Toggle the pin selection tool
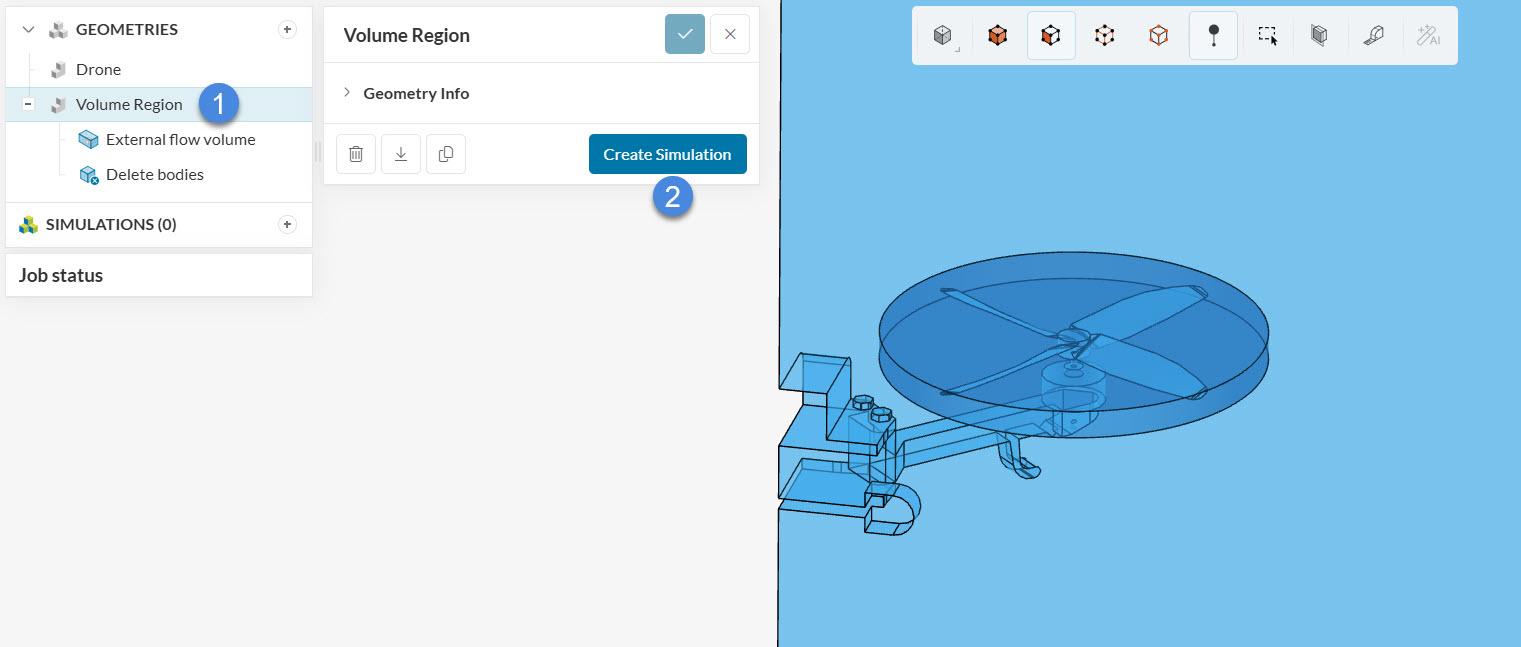This screenshot has height=647, width=1521. coord(1213,36)
